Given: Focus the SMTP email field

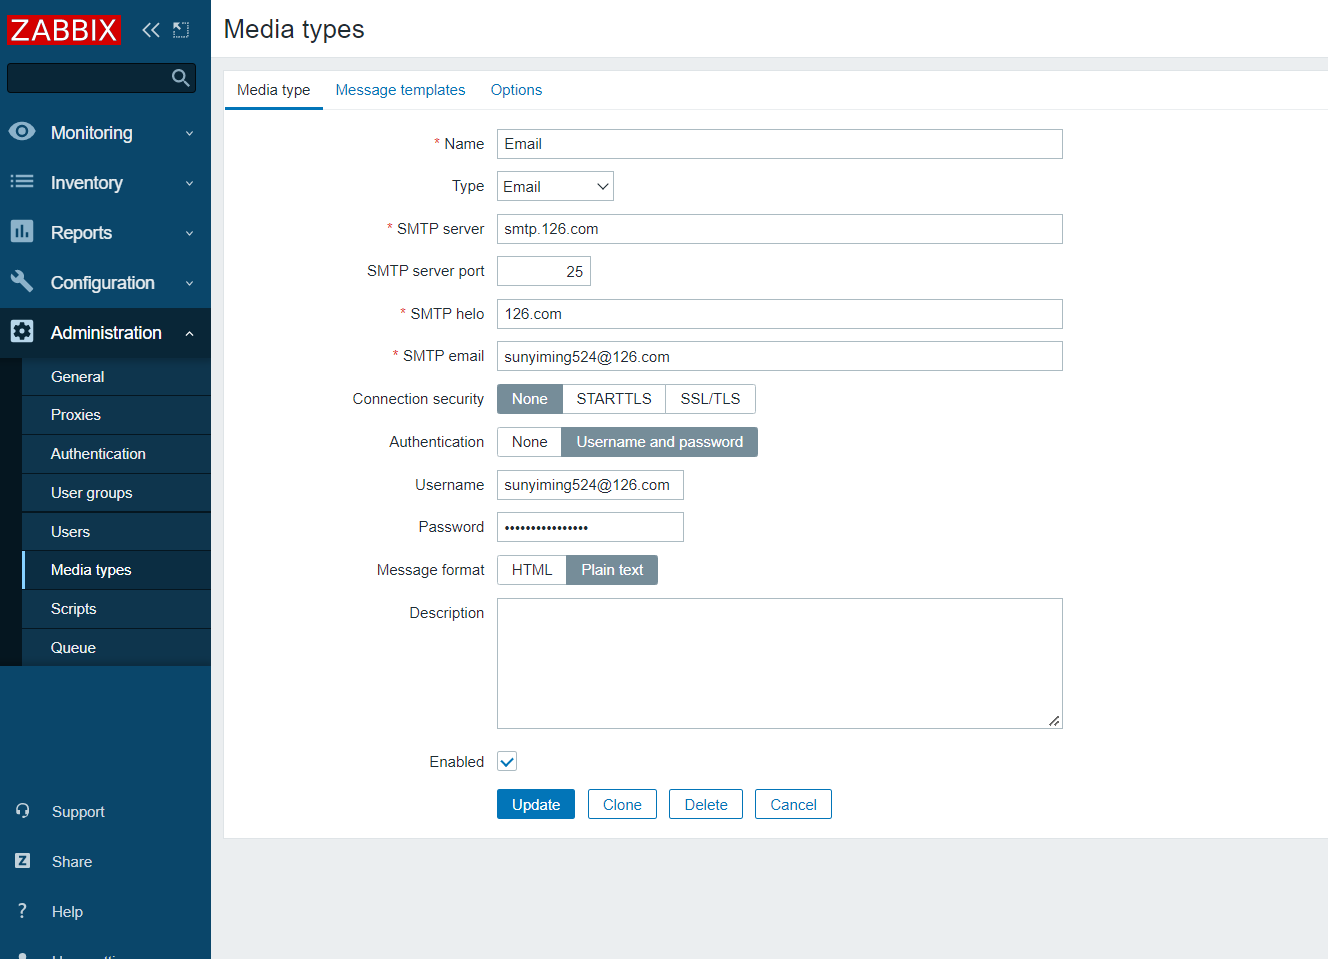Looking at the screenshot, I should [780, 356].
